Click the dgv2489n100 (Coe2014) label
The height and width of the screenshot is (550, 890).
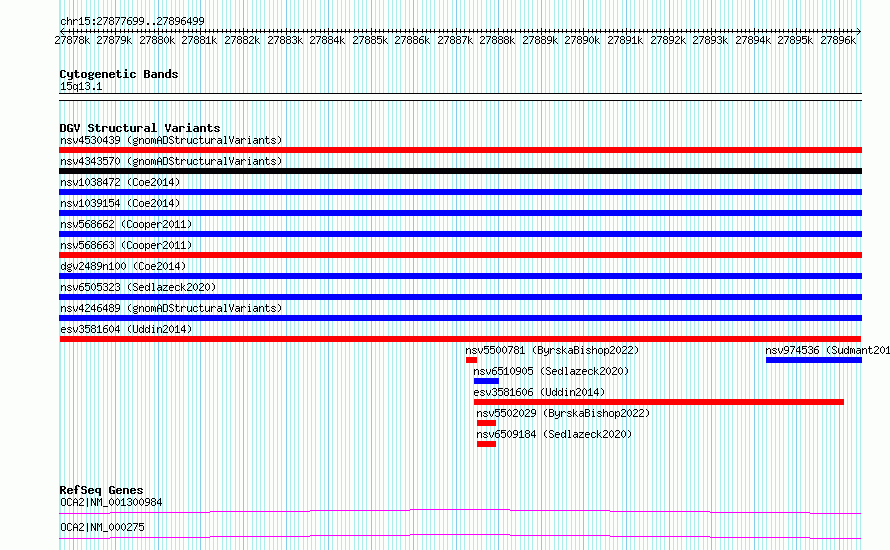click(x=123, y=266)
